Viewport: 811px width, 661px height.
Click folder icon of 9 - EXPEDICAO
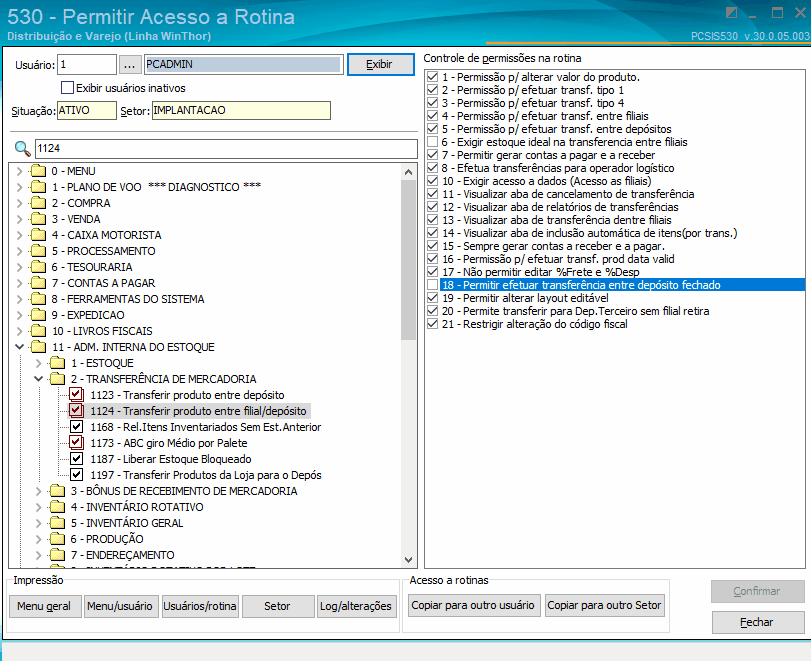[38, 315]
